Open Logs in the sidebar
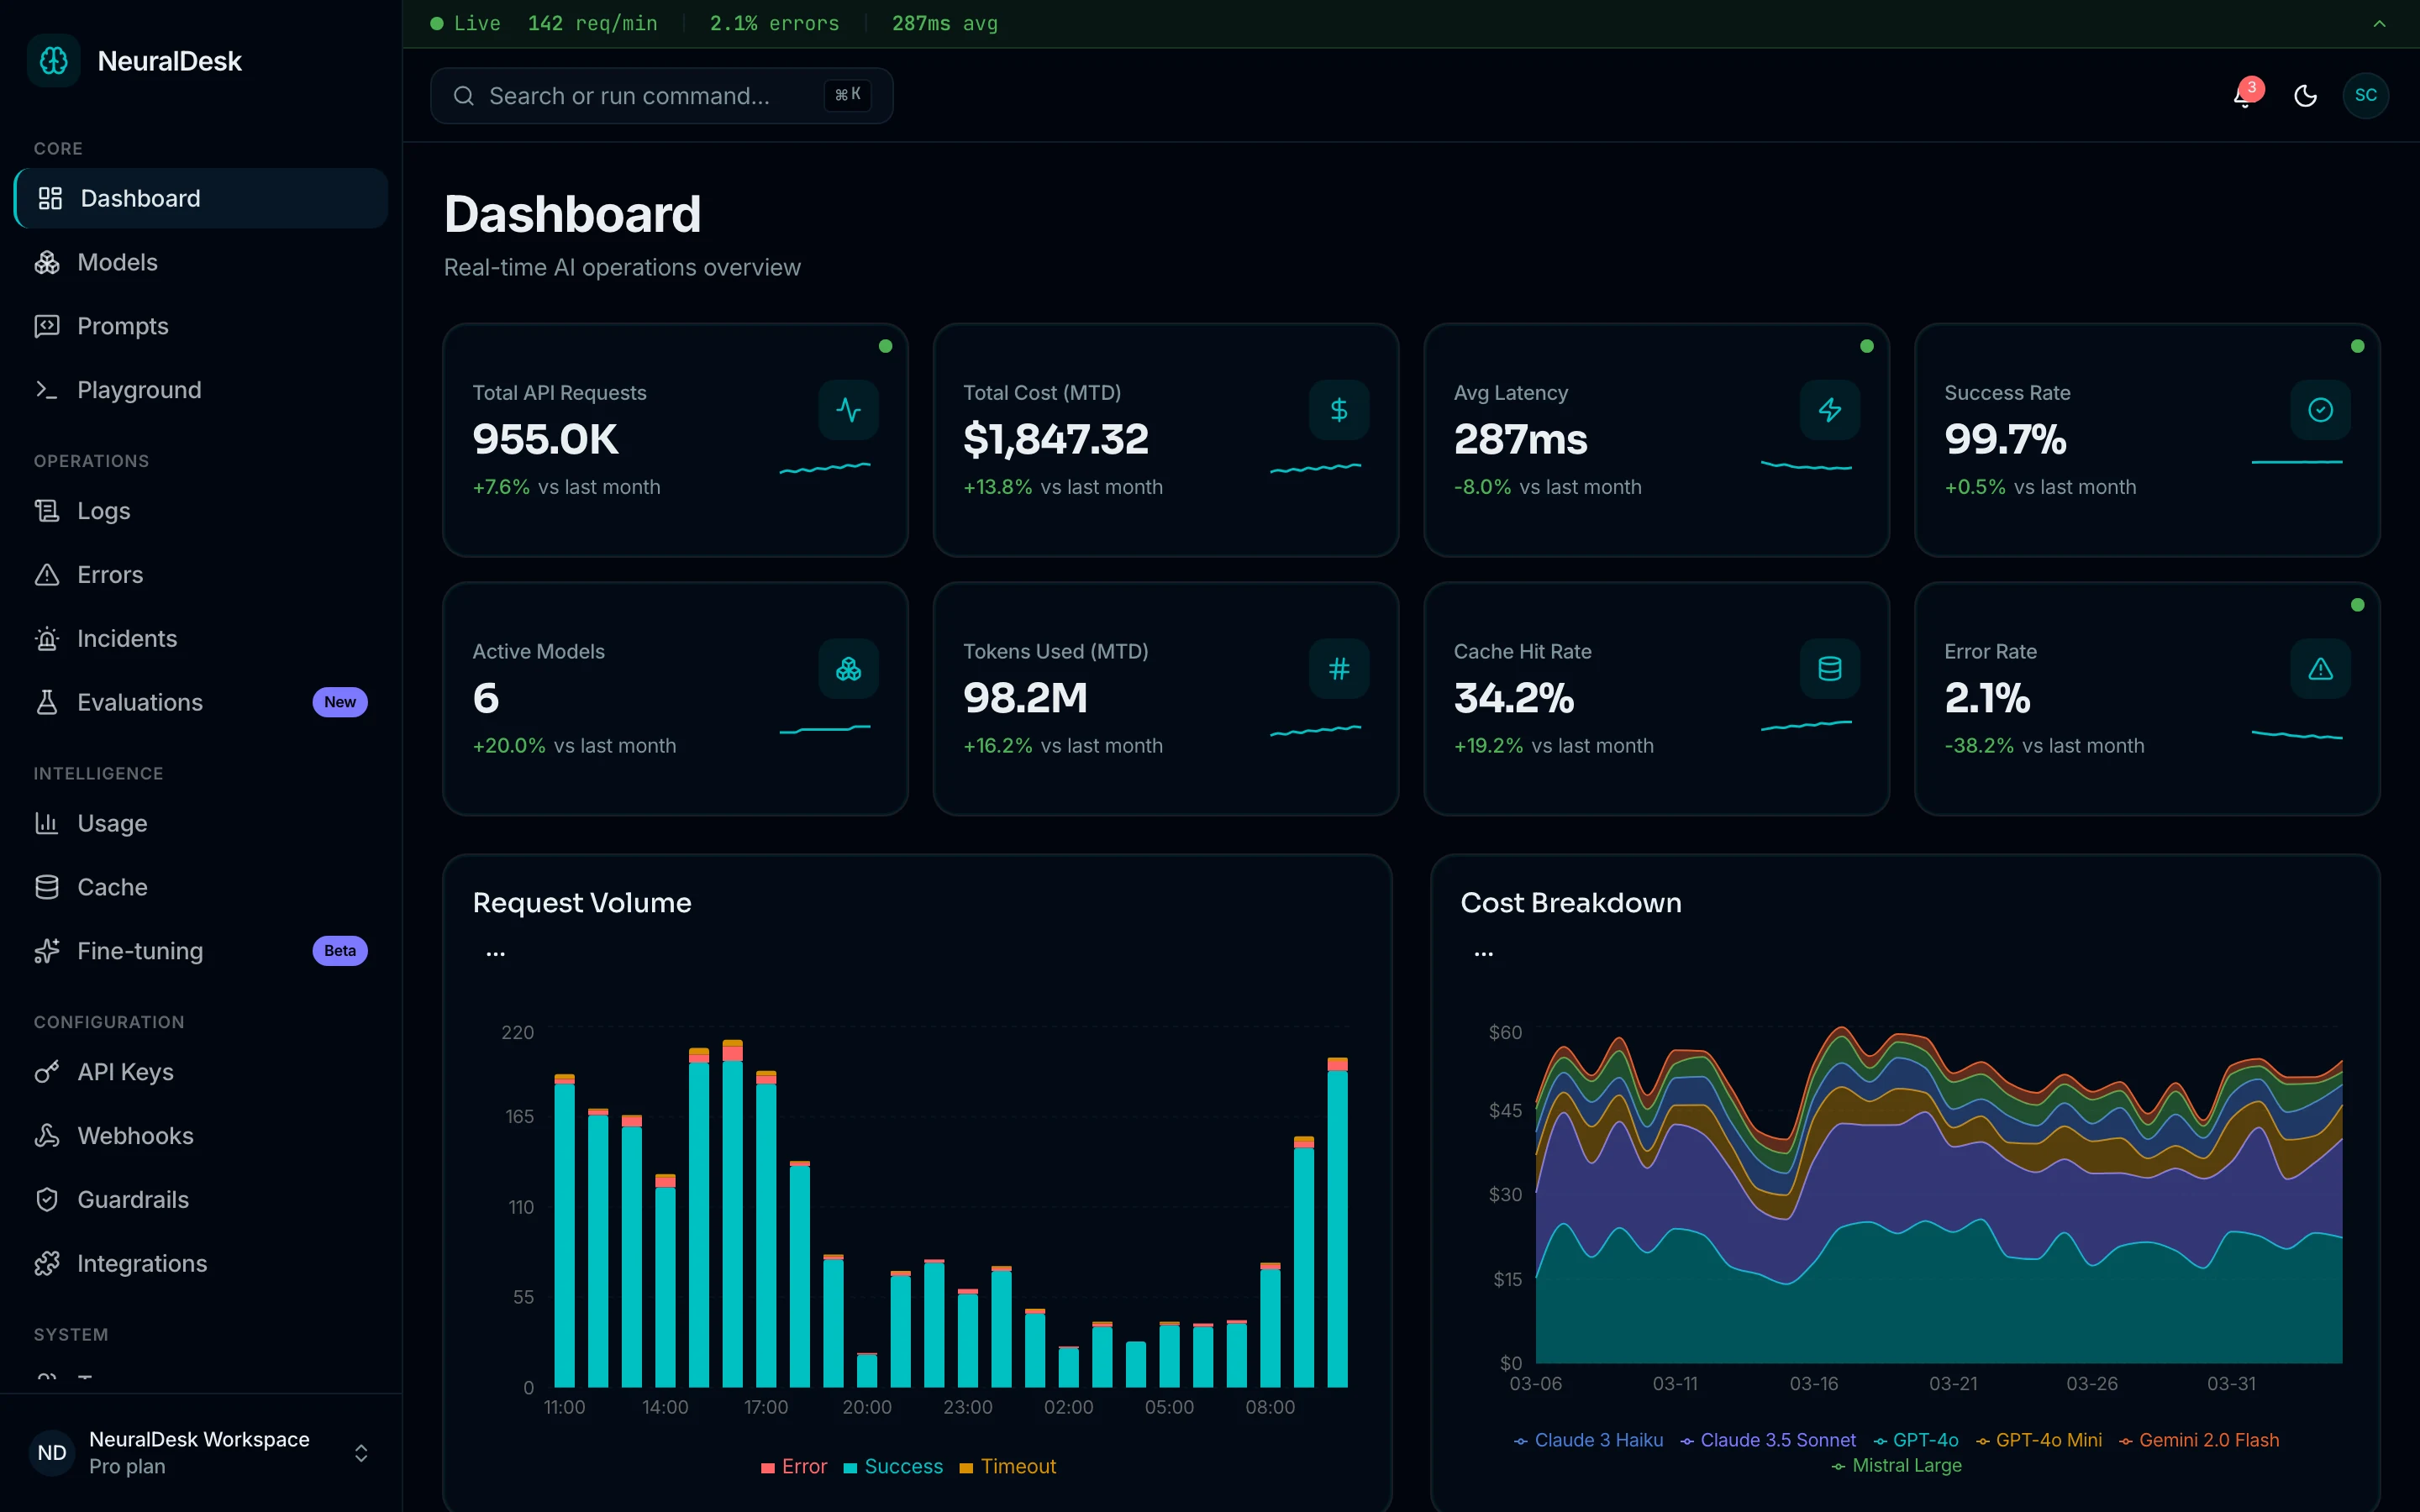The width and height of the screenshot is (2420, 1512). pyautogui.click(x=201, y=511)
